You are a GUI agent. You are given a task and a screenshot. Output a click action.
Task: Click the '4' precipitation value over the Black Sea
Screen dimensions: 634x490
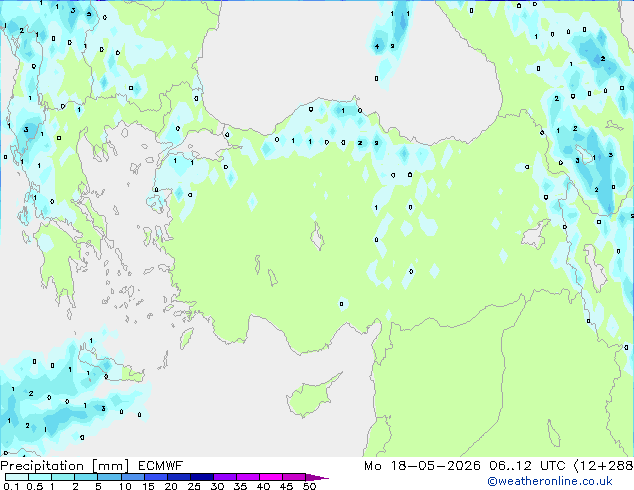(377, 46)
